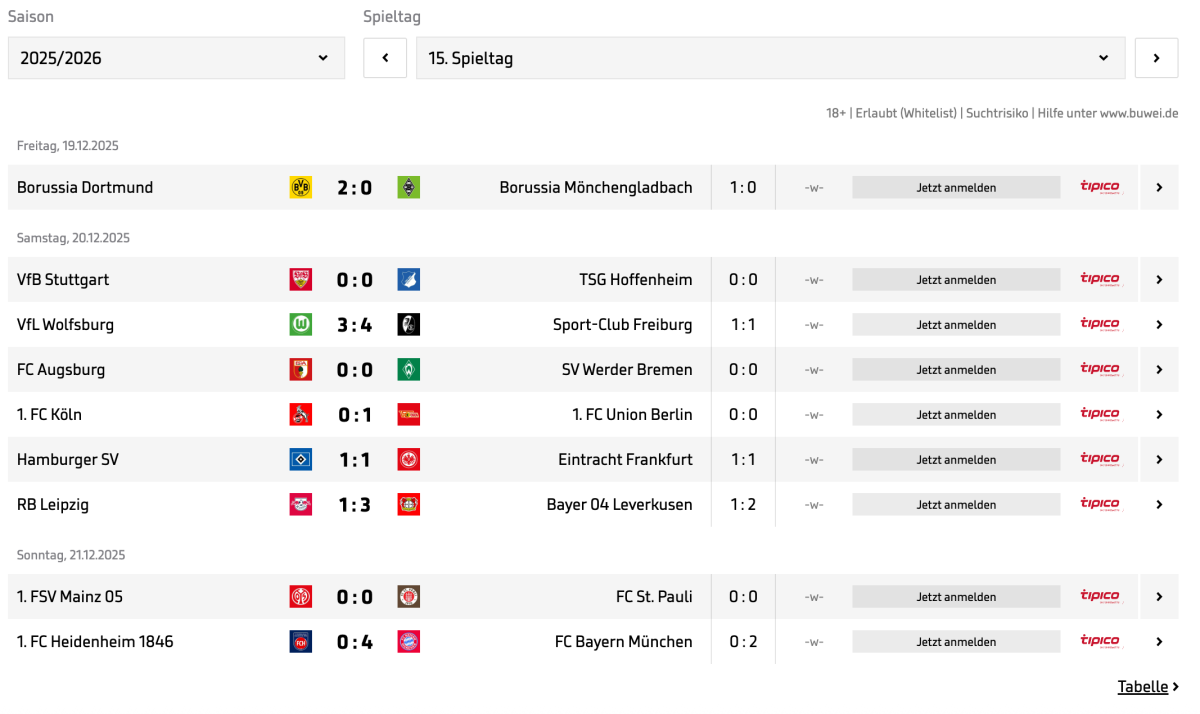The width and height of the screenshot is (1200, 714).
Task: Open the 15. Spieltag dropdown
Action: tap(770, 58)
